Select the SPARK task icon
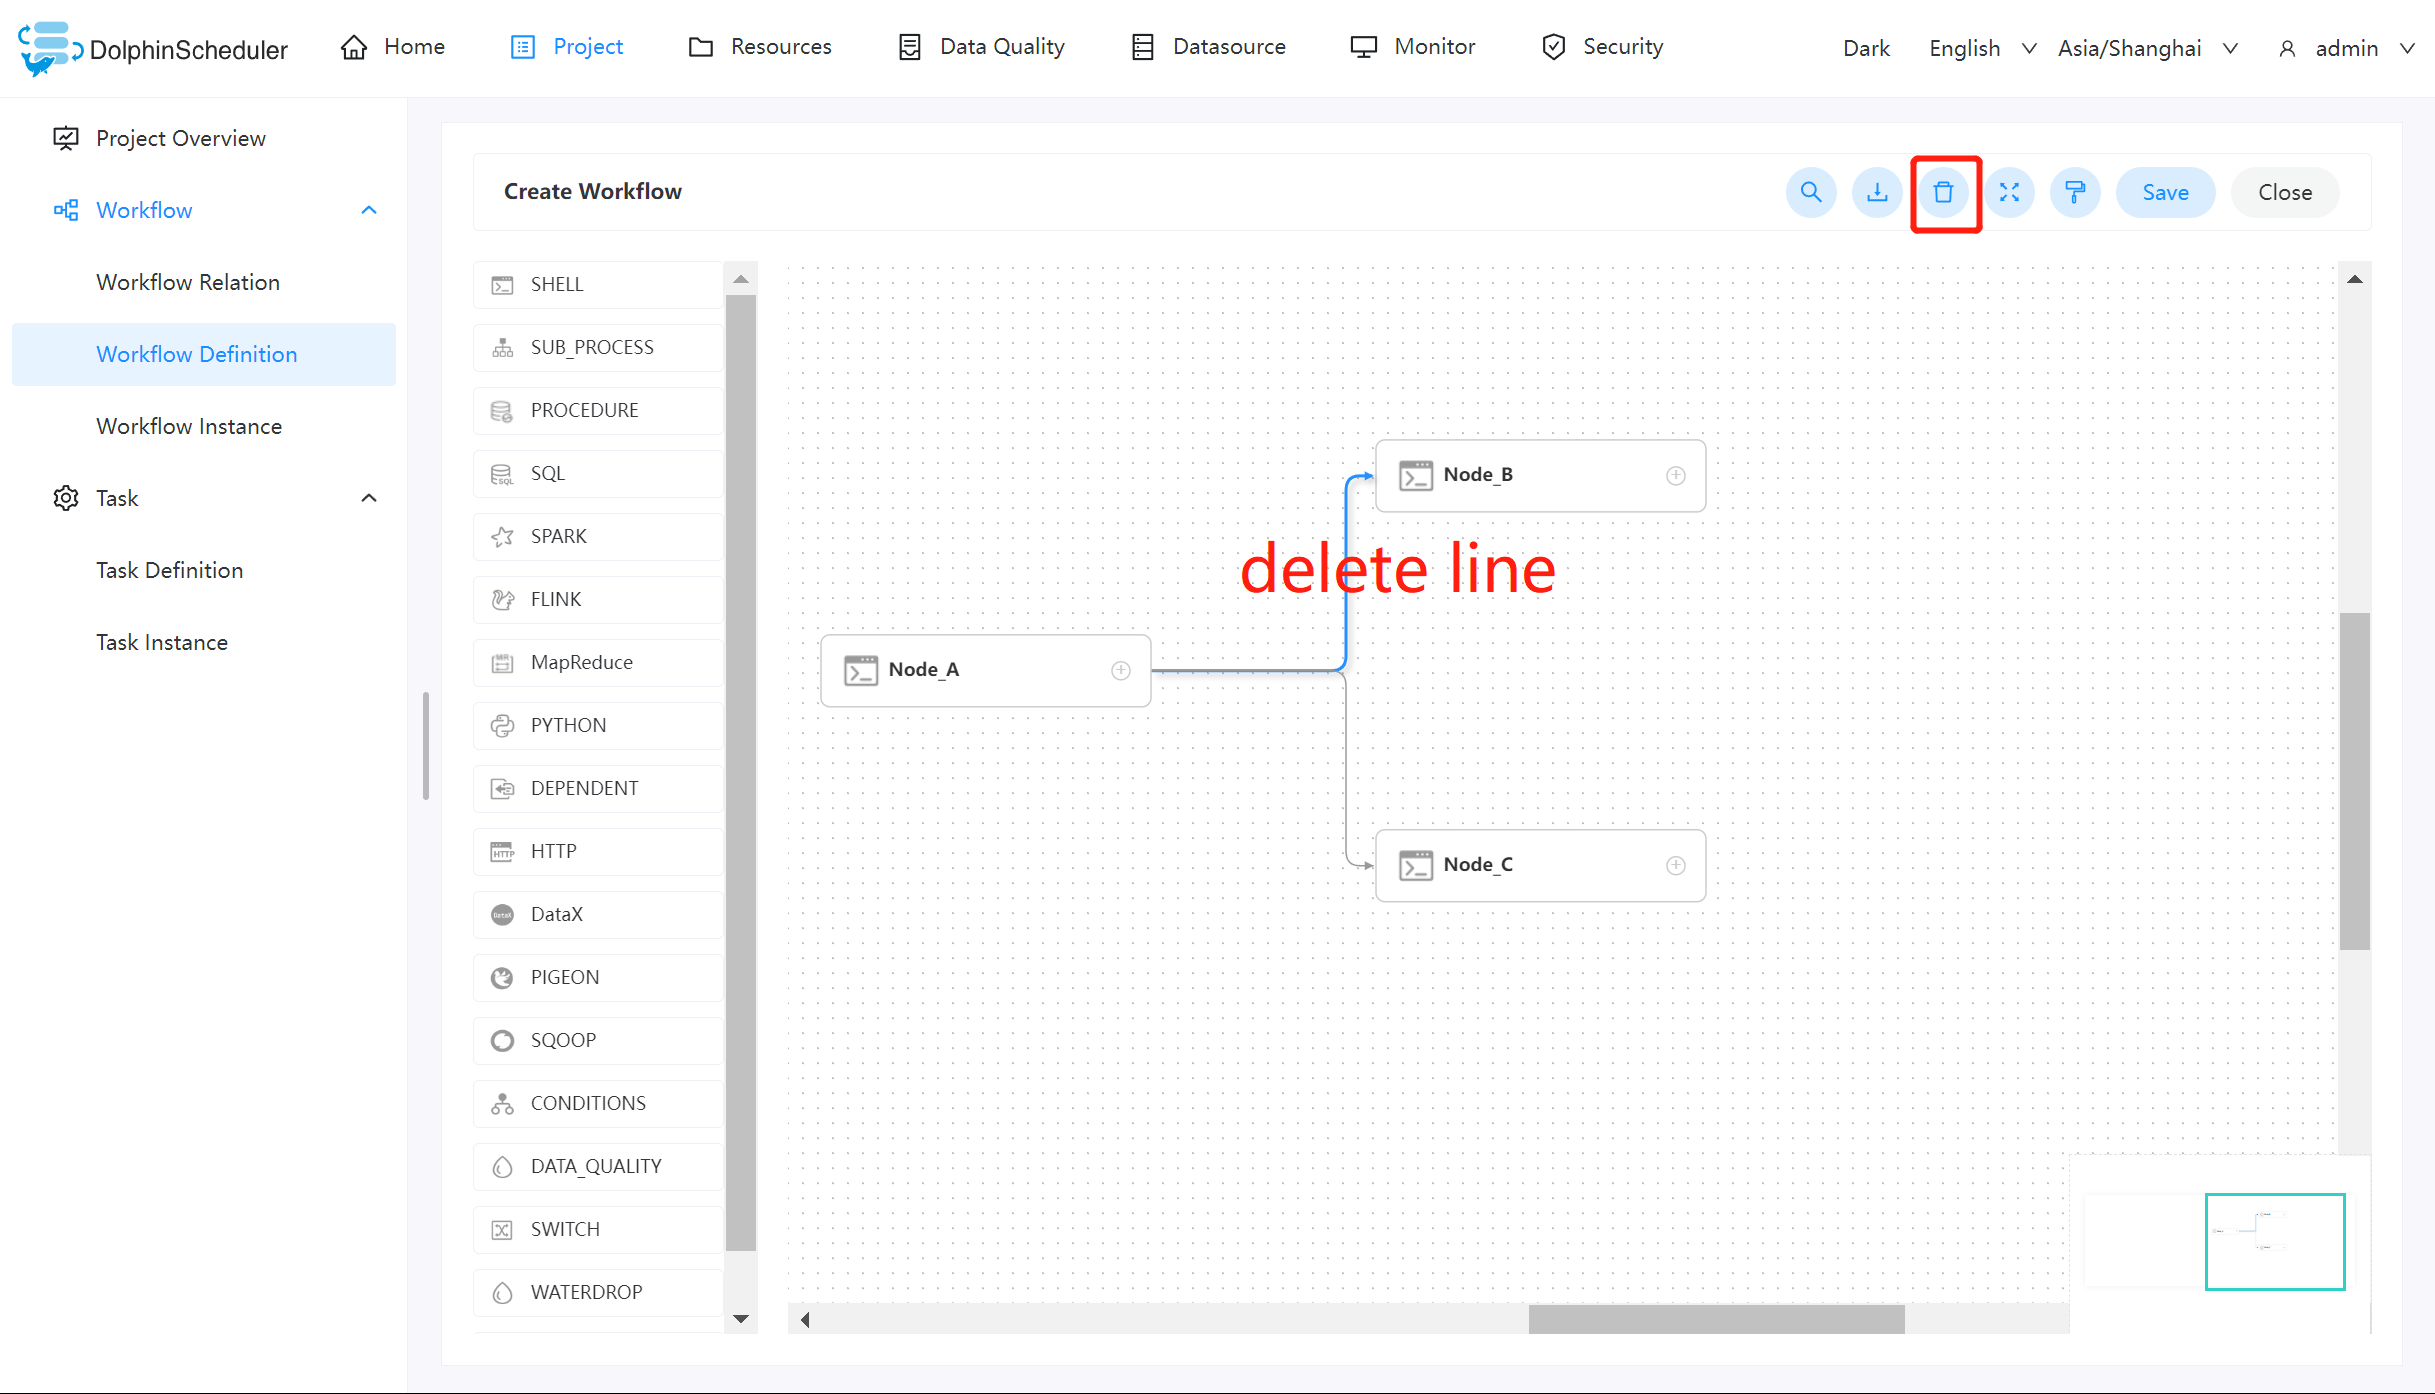 [503, 536]
